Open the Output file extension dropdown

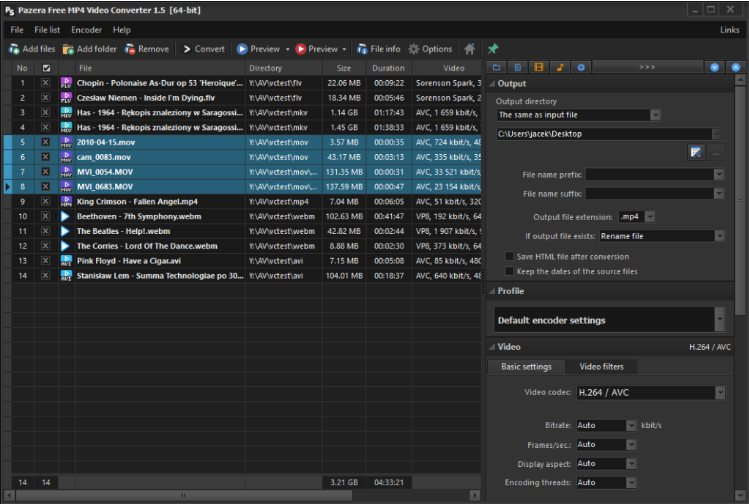650,217
